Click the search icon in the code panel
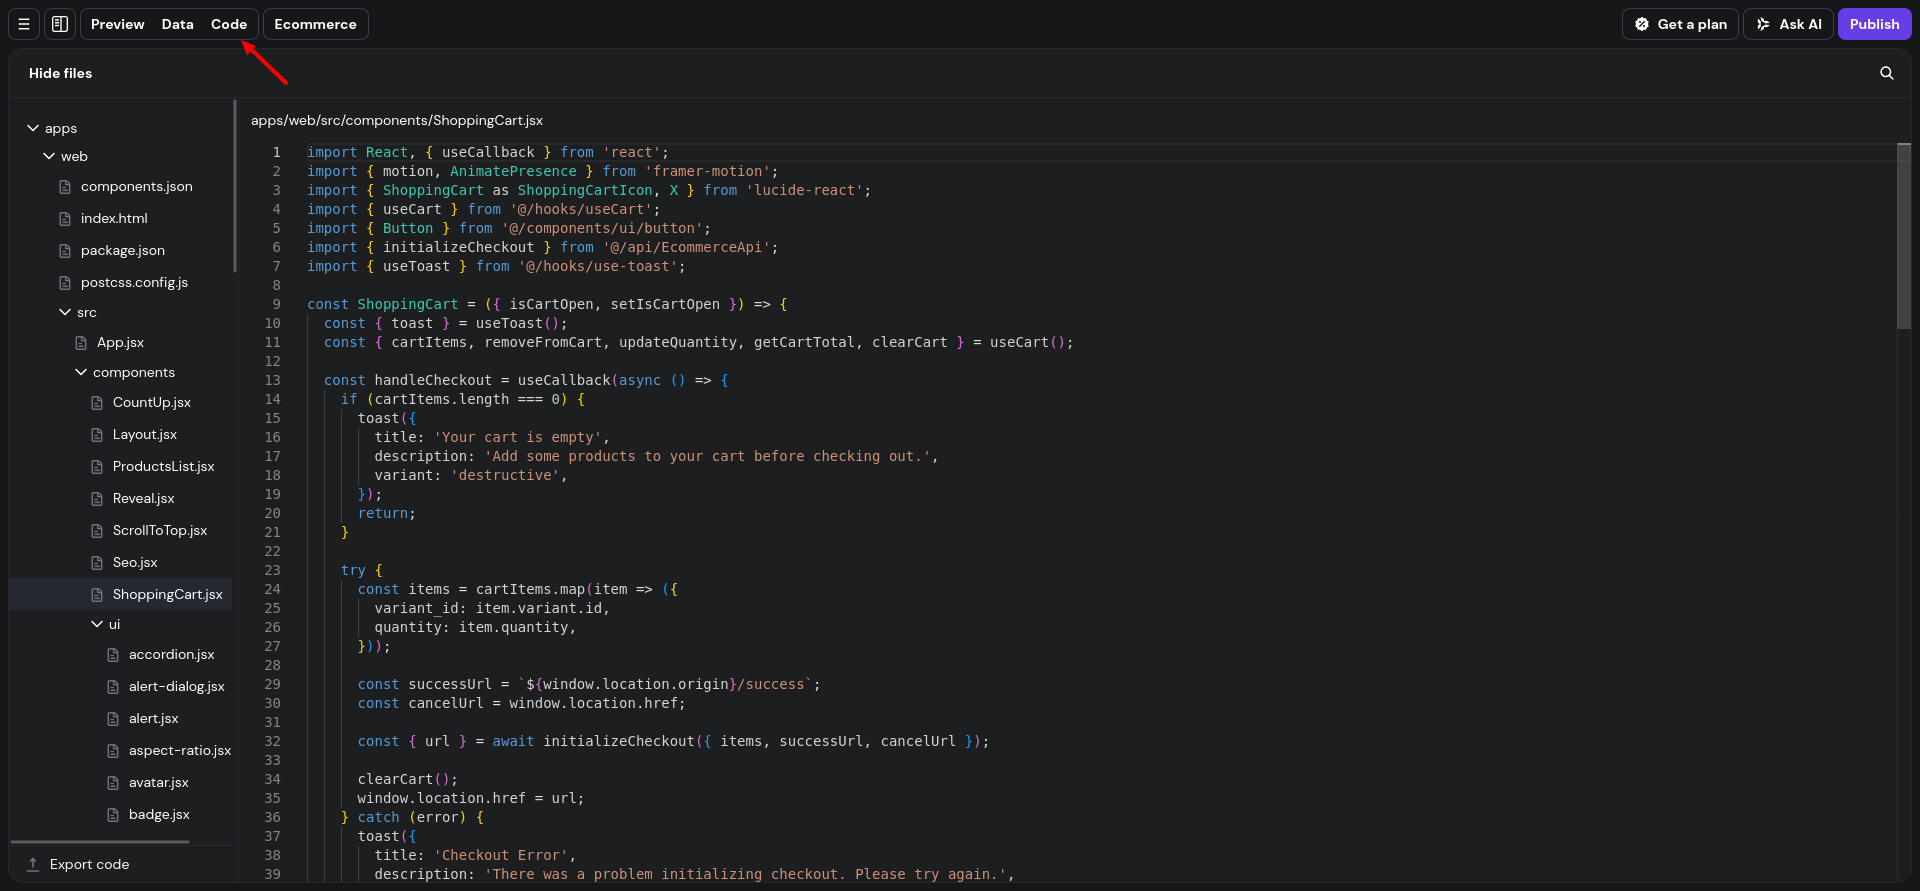The width and height of the screenshot is (1920, 891). 1886,73
